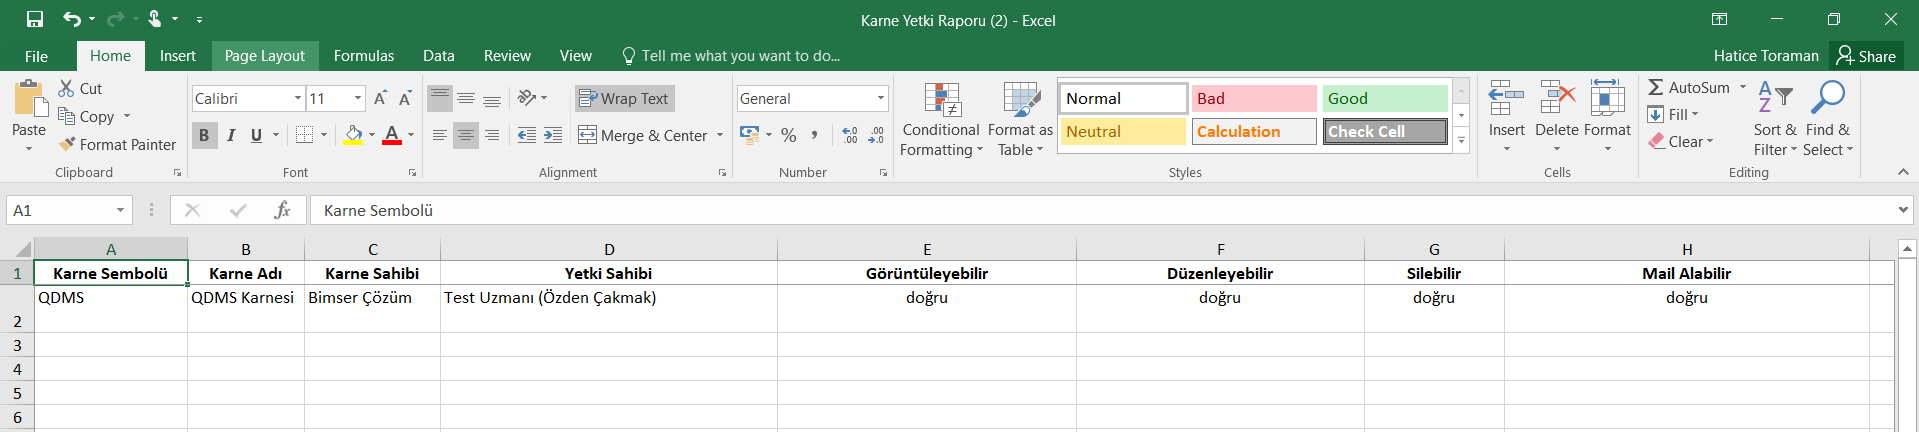Click the Conditional Formatting icon
The height and width of the screenshot is (432, 1919).
941,101
